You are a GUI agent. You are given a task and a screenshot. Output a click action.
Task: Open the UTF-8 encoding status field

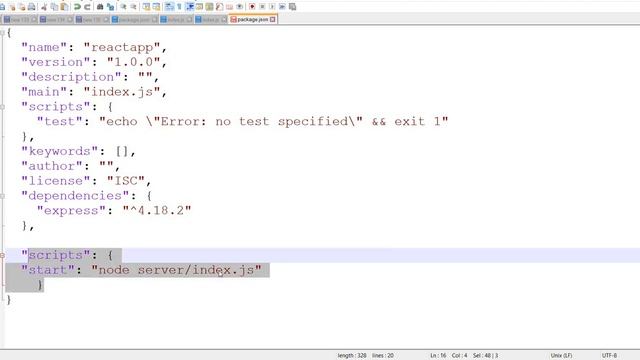pyautogui.click(x=609, y=356)
